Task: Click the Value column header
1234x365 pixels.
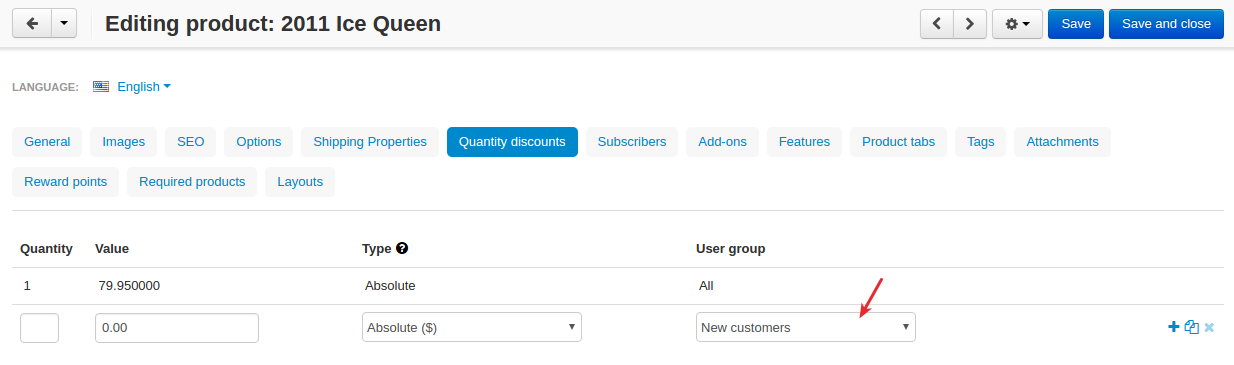Action: coord(112,248)
